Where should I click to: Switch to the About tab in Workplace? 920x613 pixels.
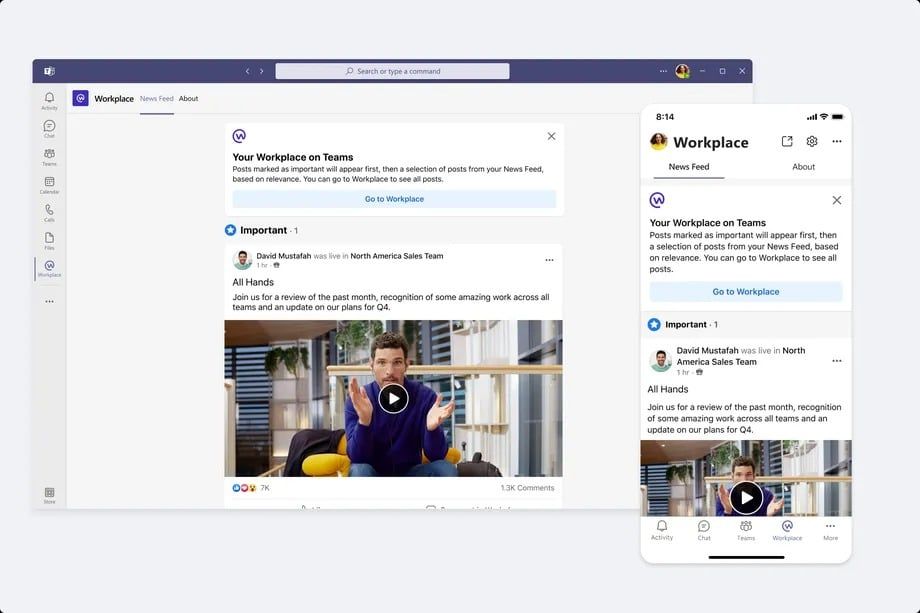pos(189,98)
